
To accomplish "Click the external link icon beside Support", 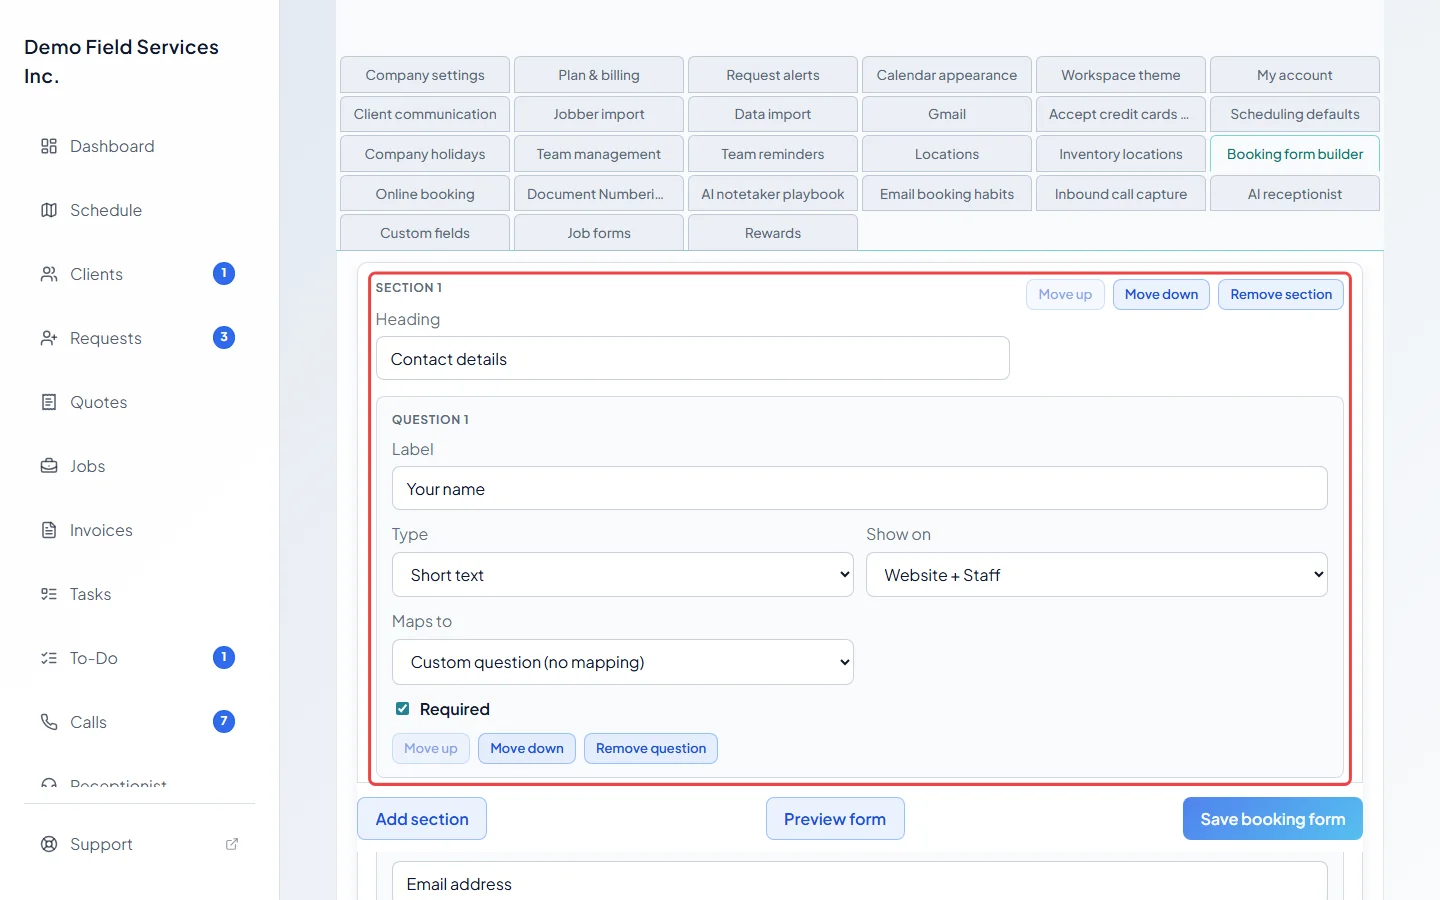I will click(232, 844).
